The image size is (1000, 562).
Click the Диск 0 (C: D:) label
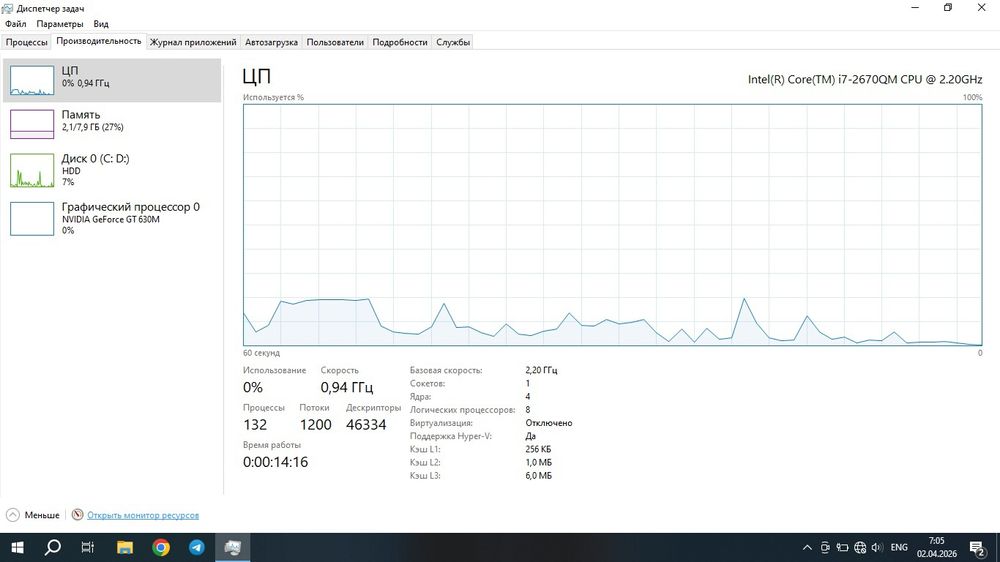tap(96, 158)
